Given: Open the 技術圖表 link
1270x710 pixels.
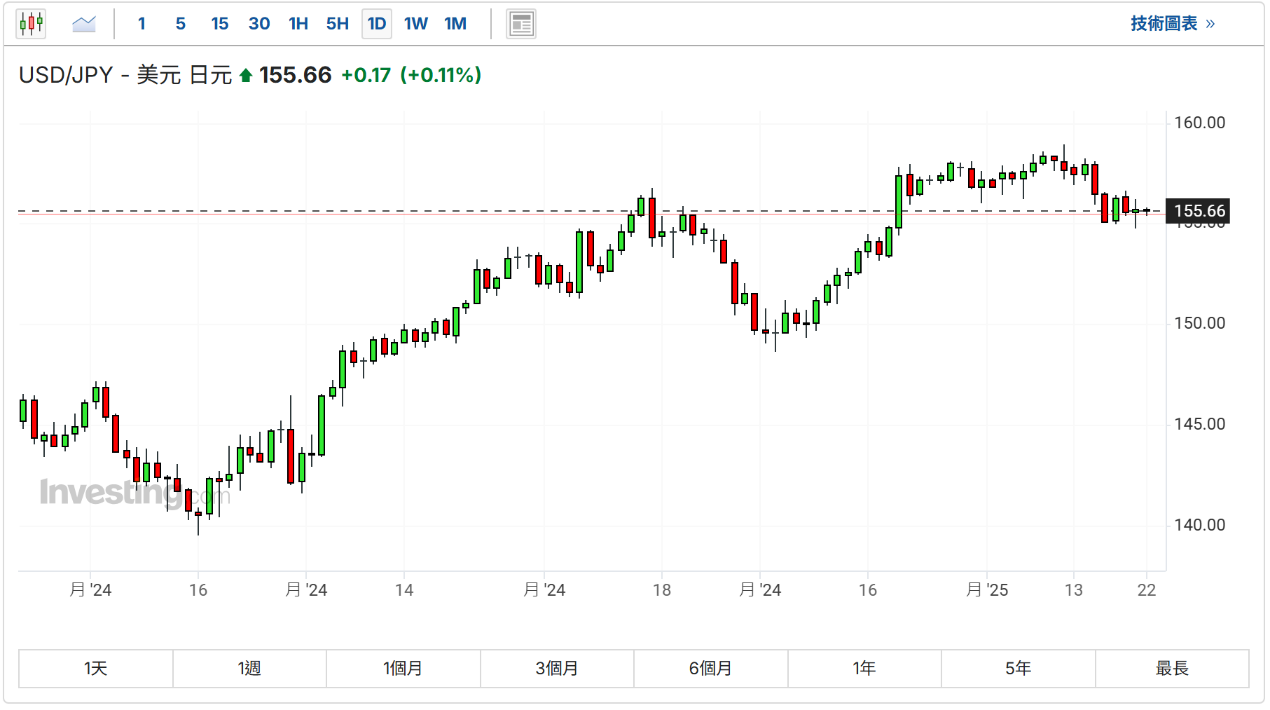Looking at the screenshot, I should coord(1172,23).
